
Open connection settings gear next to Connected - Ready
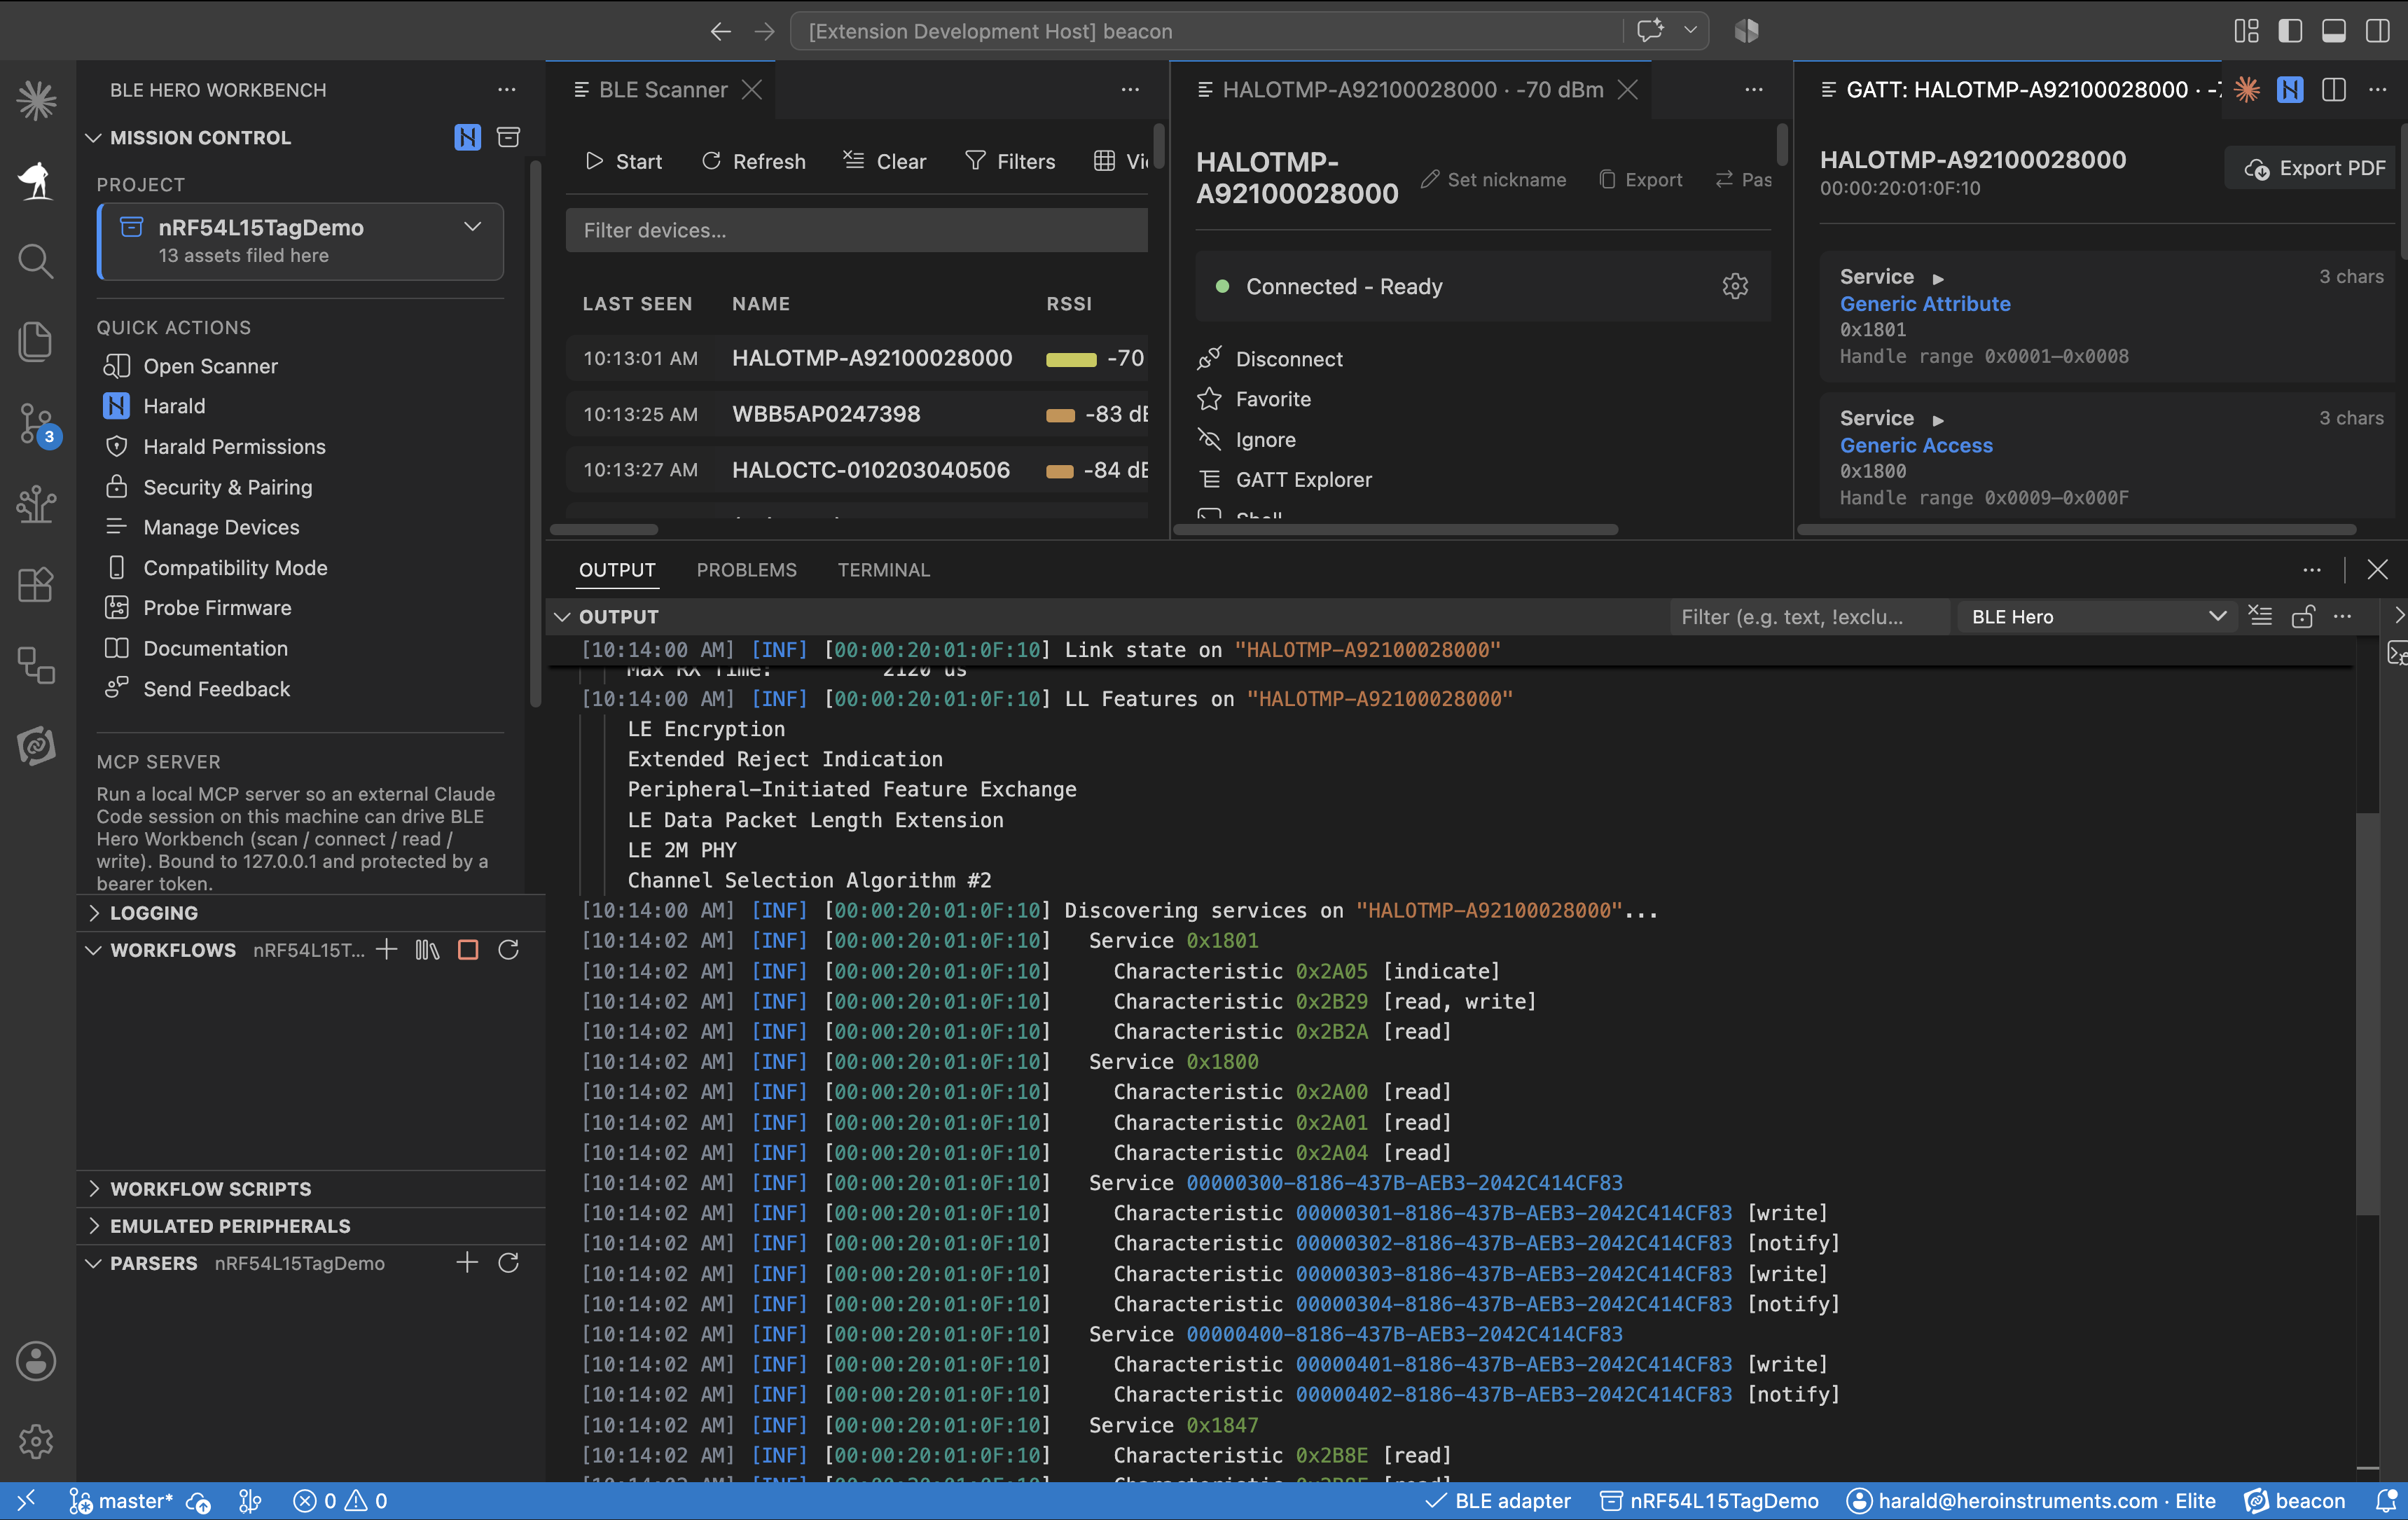tap(1735, 287)
